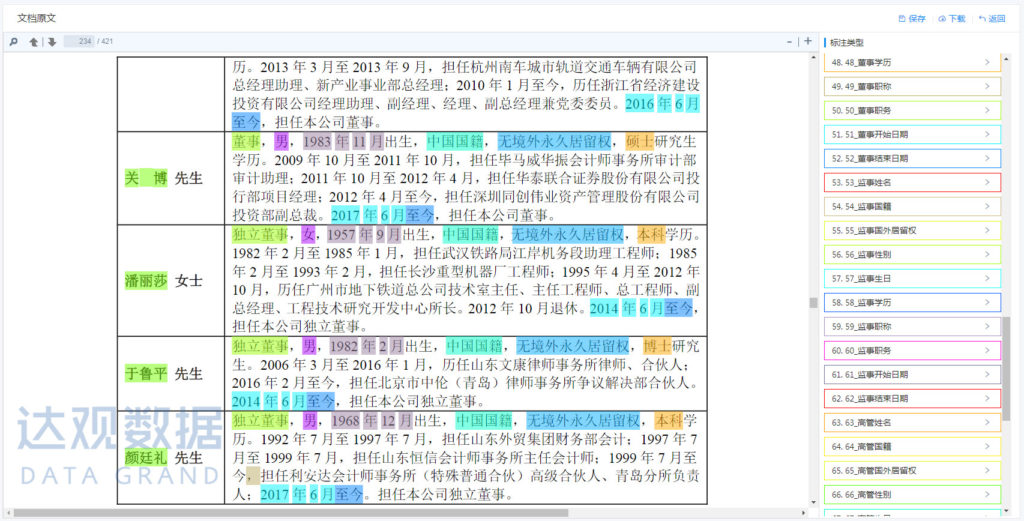Expand the 48_董事学历 label chevron
1024x521 pixels.
(987, 63)
